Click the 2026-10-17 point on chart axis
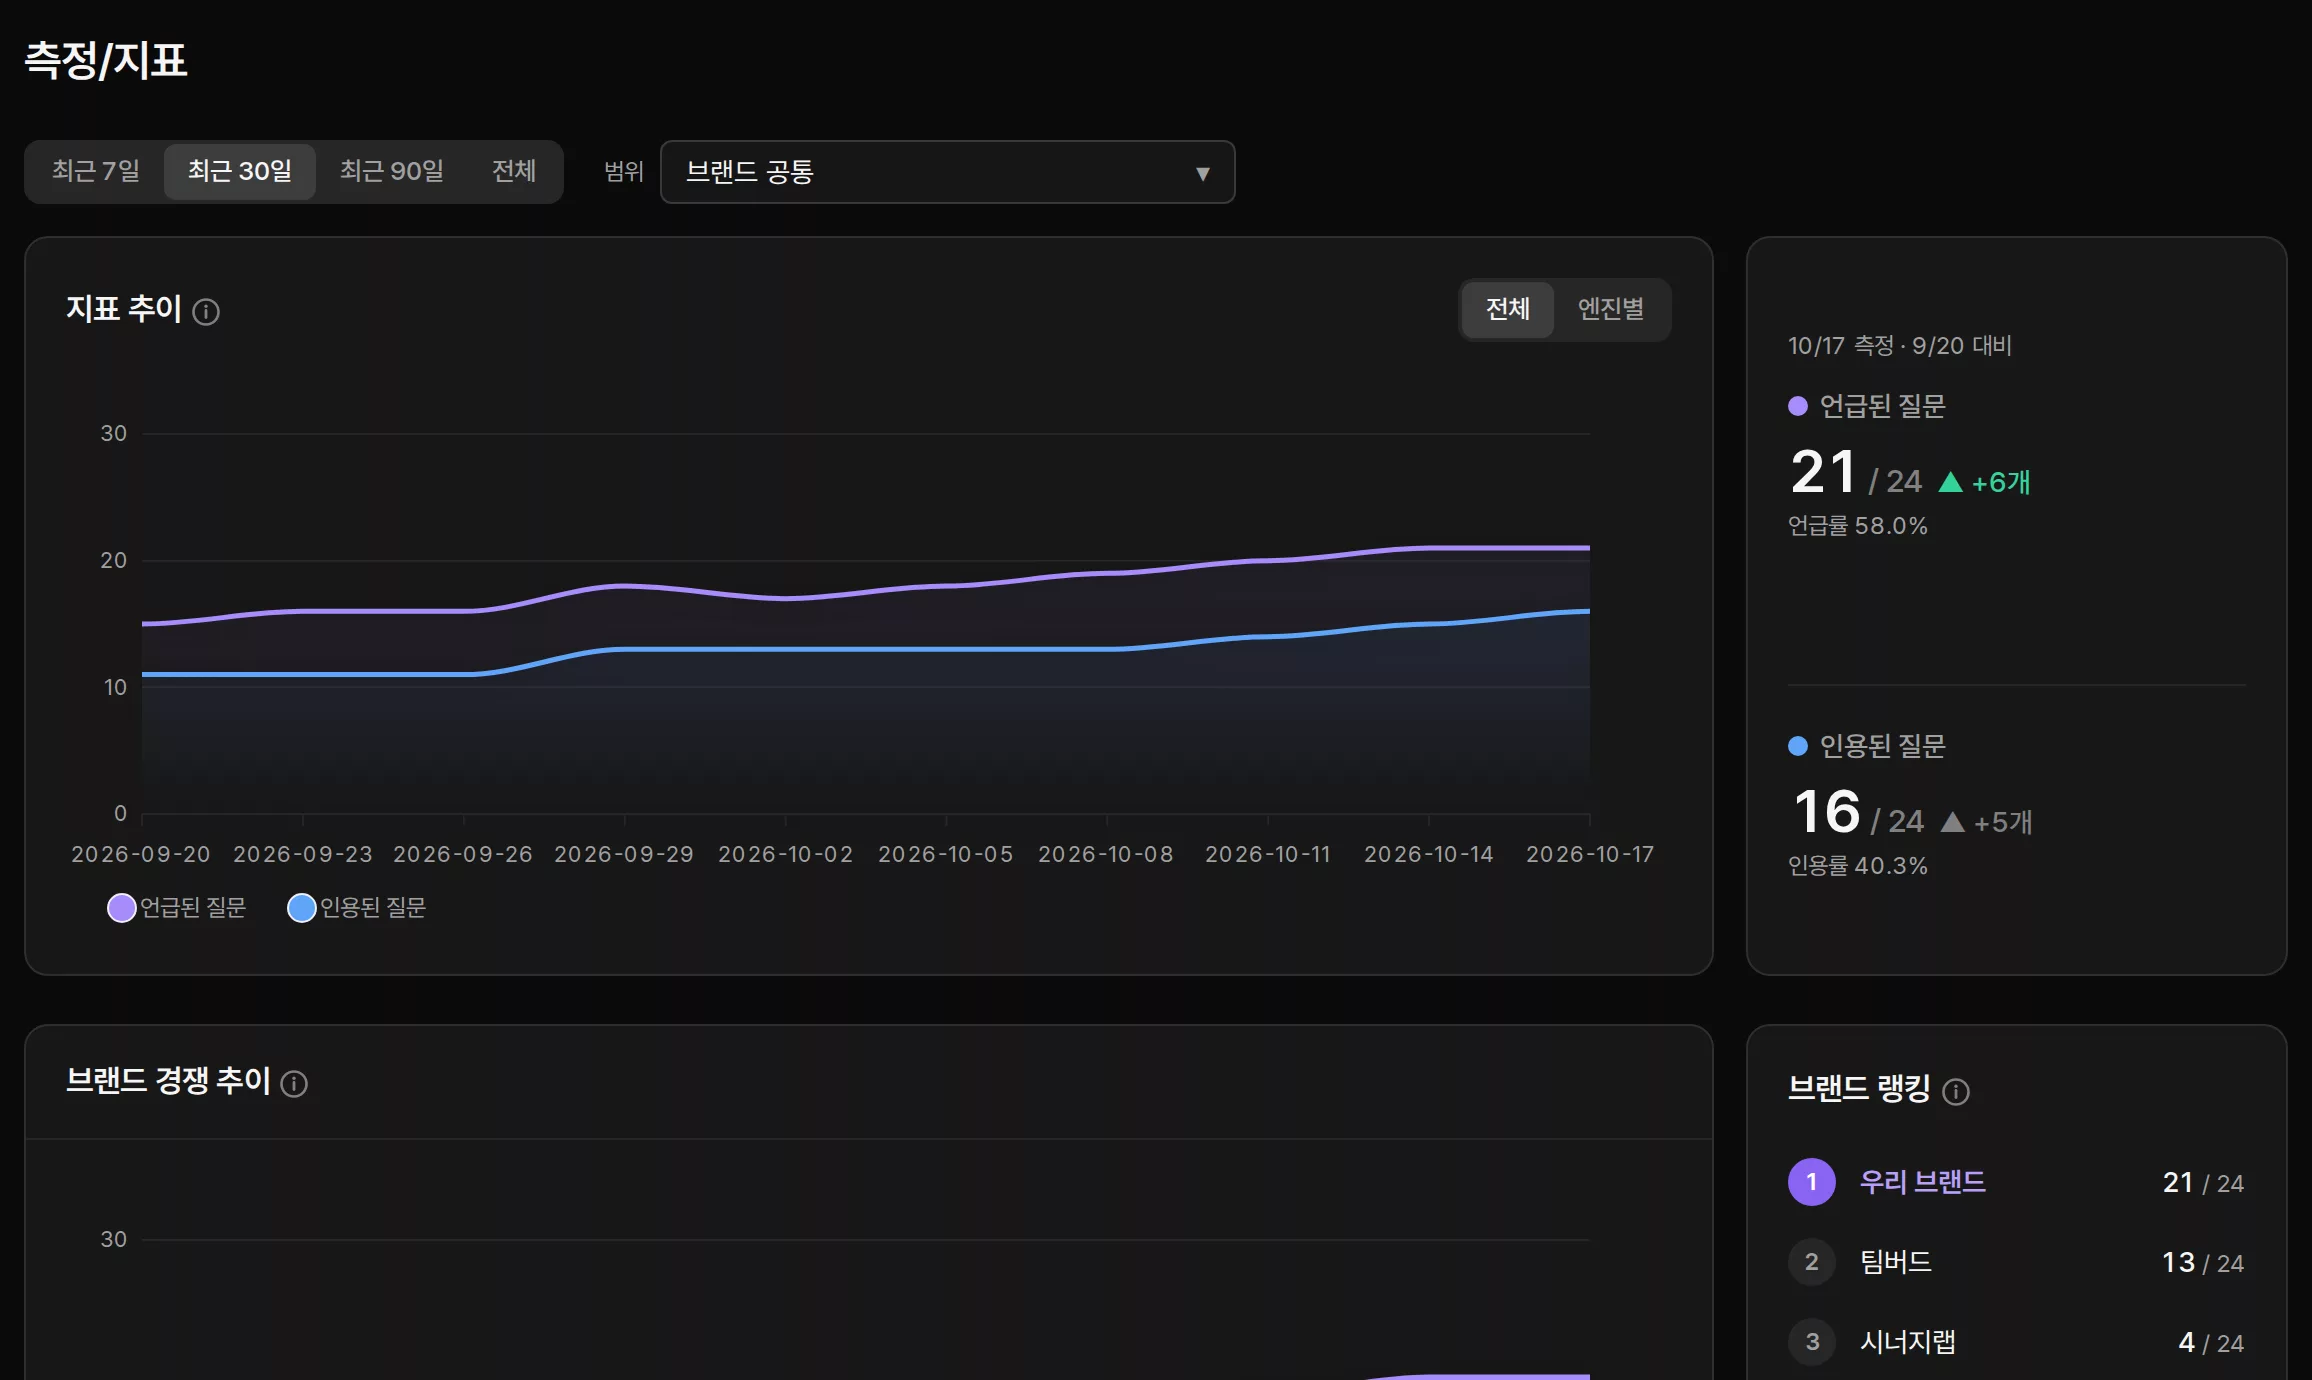 click(1590, 854)
